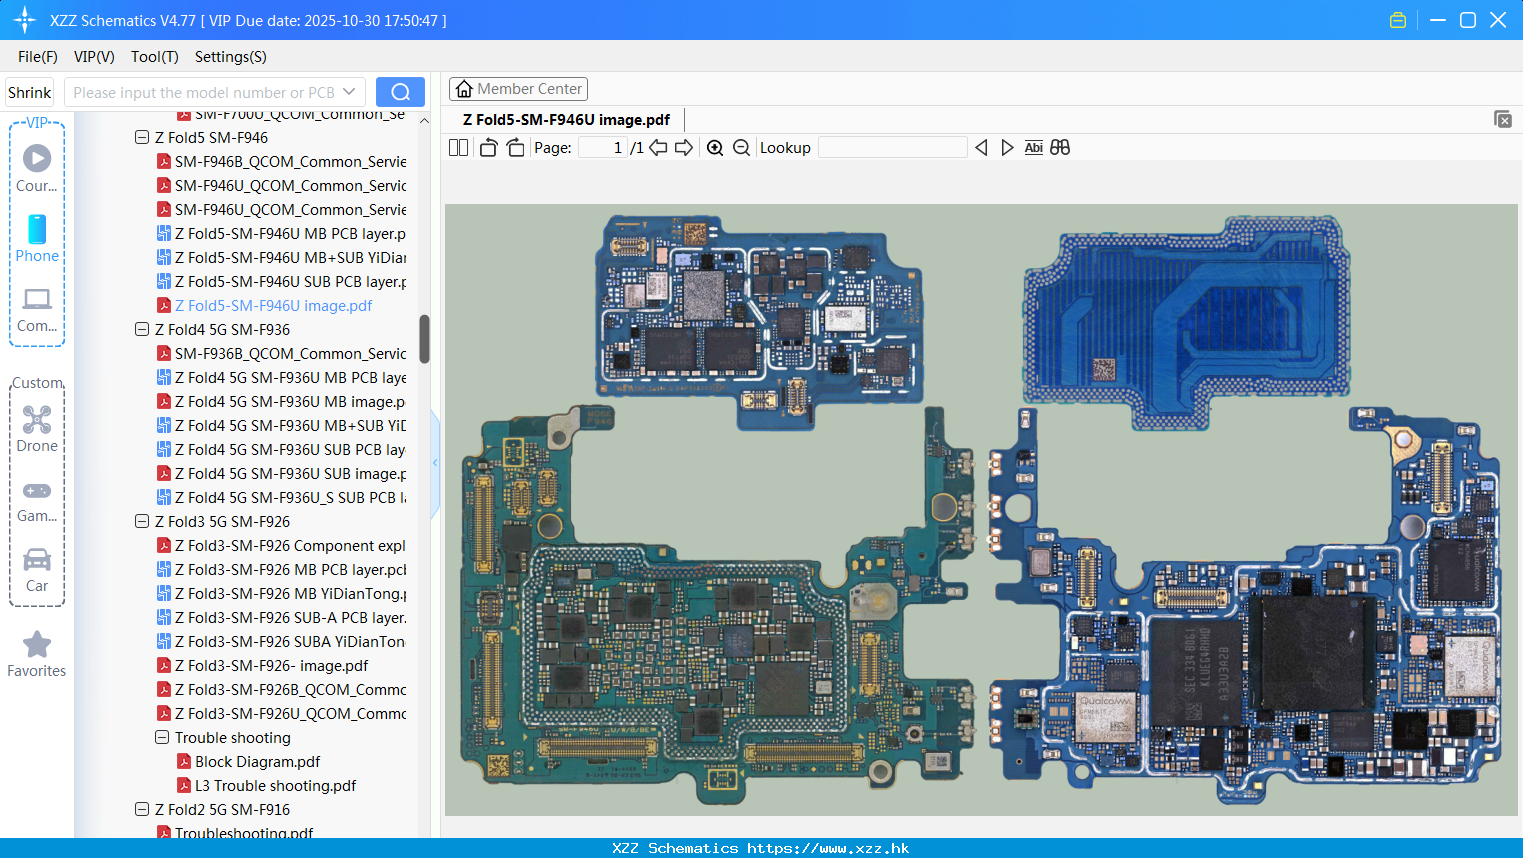Rotate the page counterclockwise
Image resolution: width=1523 pixels, height=858 pixels.
[x=488, y=147]
